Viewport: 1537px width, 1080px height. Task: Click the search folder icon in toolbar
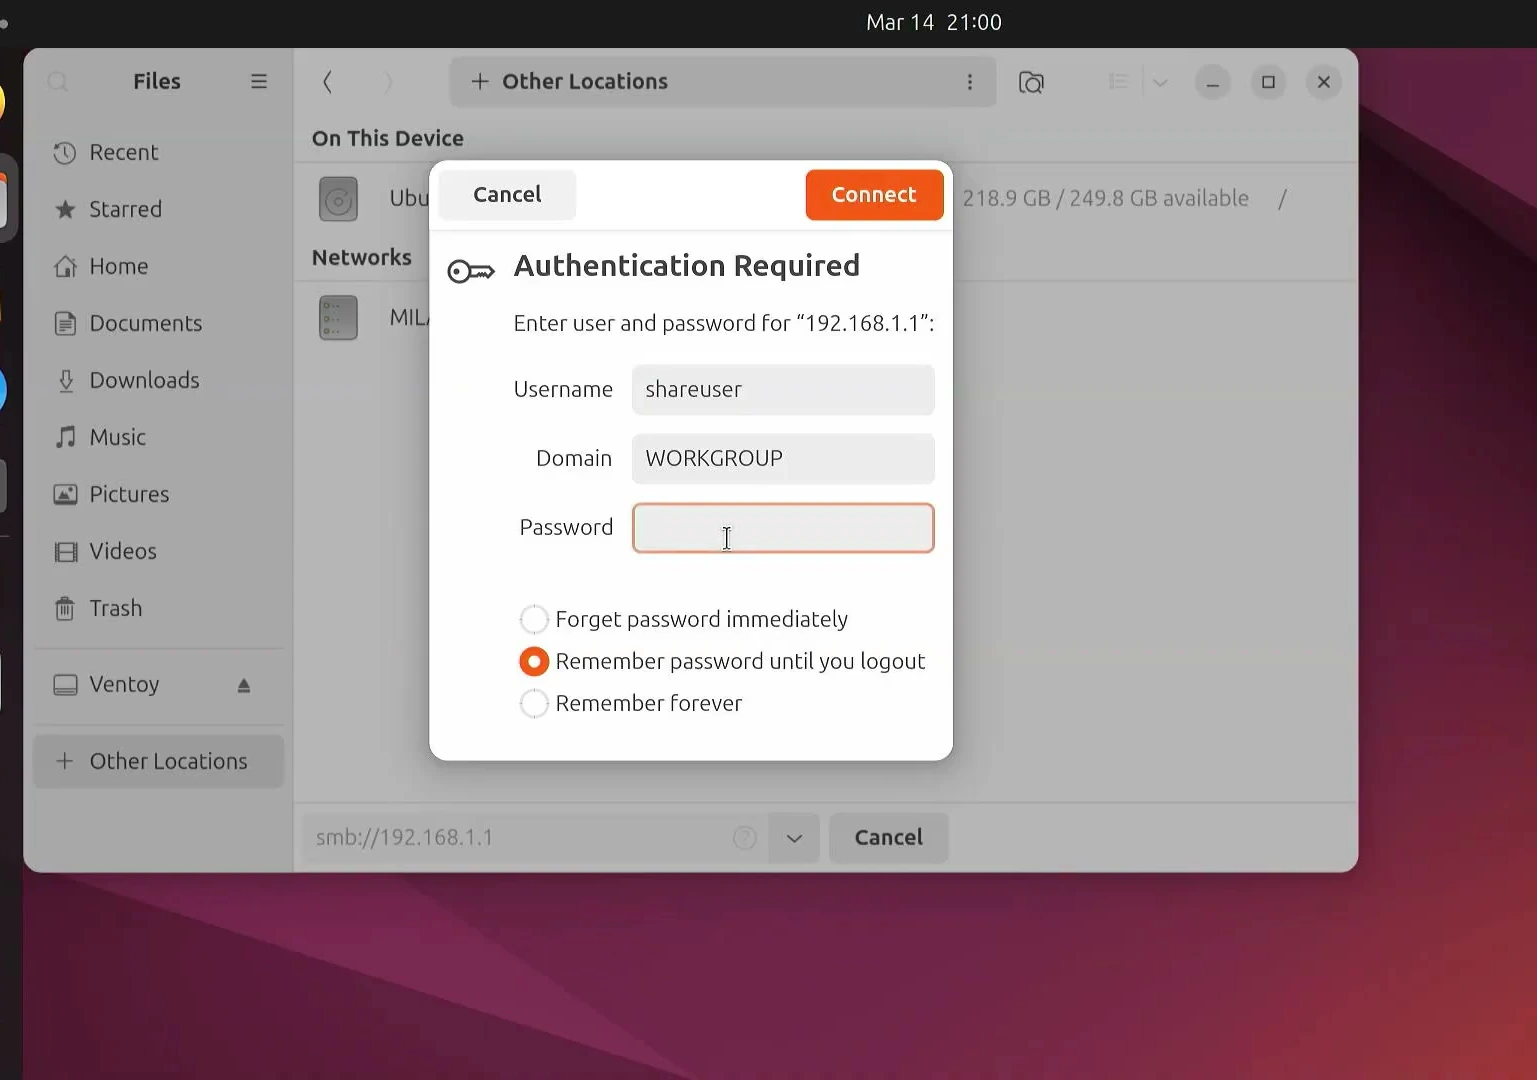click(x=1031, y=82)
